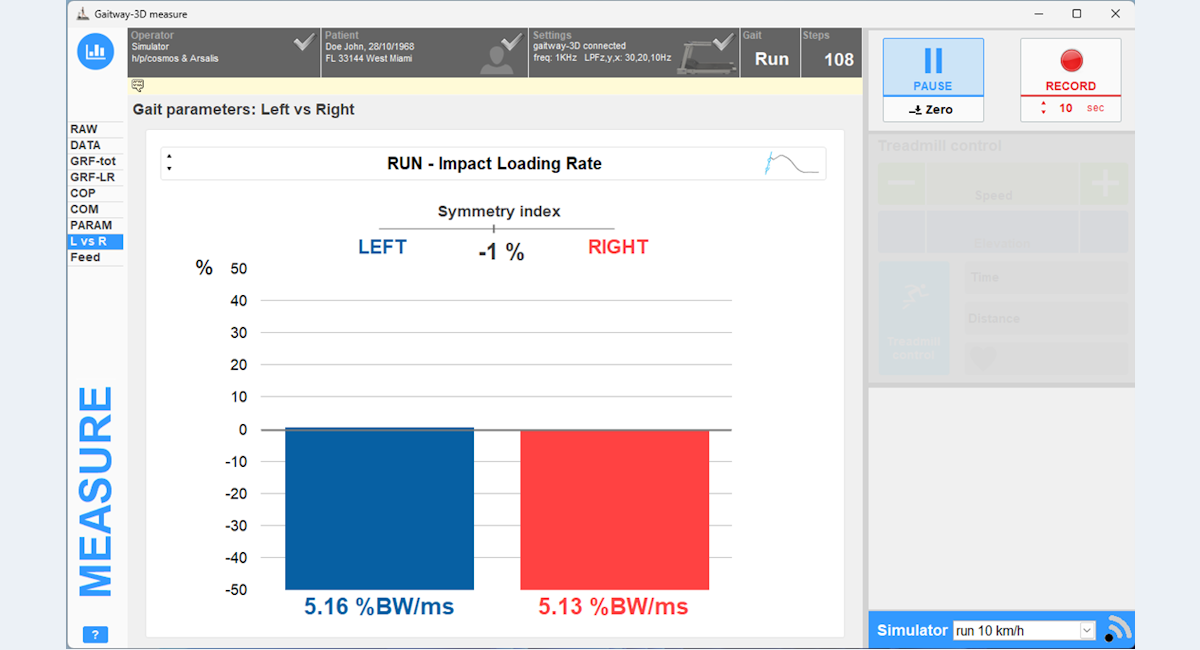Open the PARAM tab
The height and width of the screenshot is (650, 1200).
[x=91, y=225]
